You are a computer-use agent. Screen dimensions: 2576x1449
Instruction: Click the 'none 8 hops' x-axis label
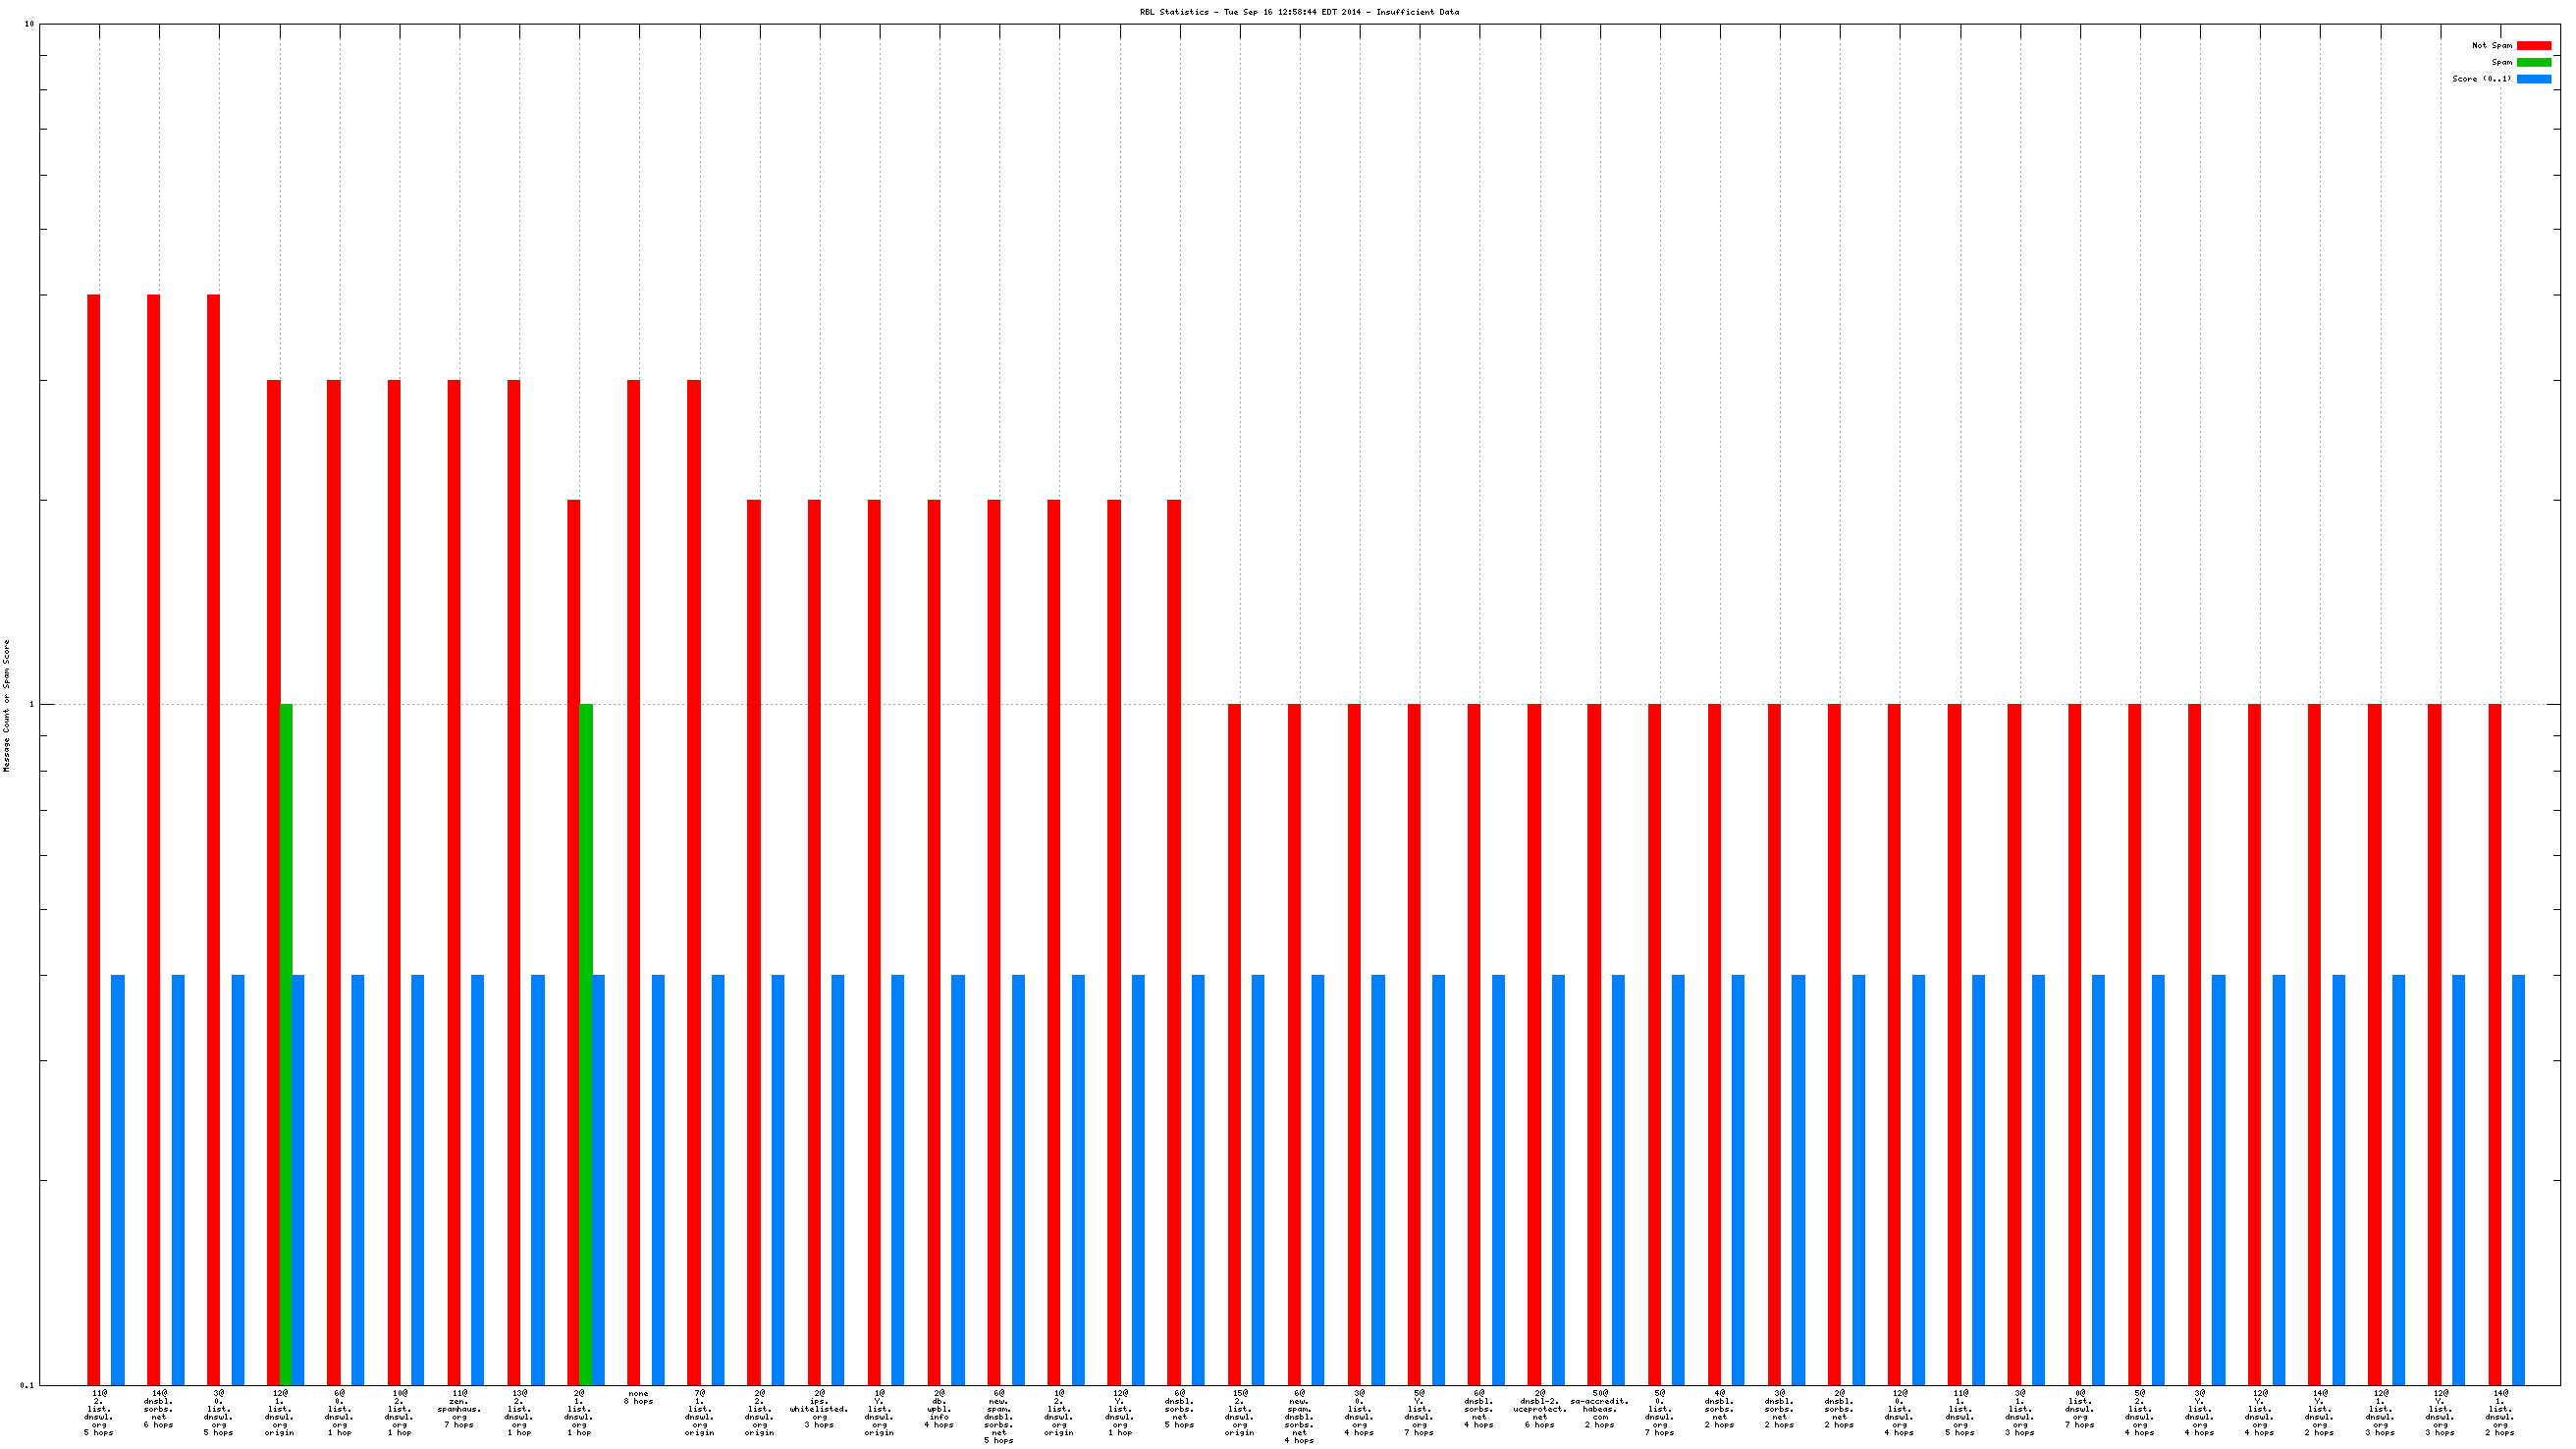pyautogui.click(x=638, y=1397)
